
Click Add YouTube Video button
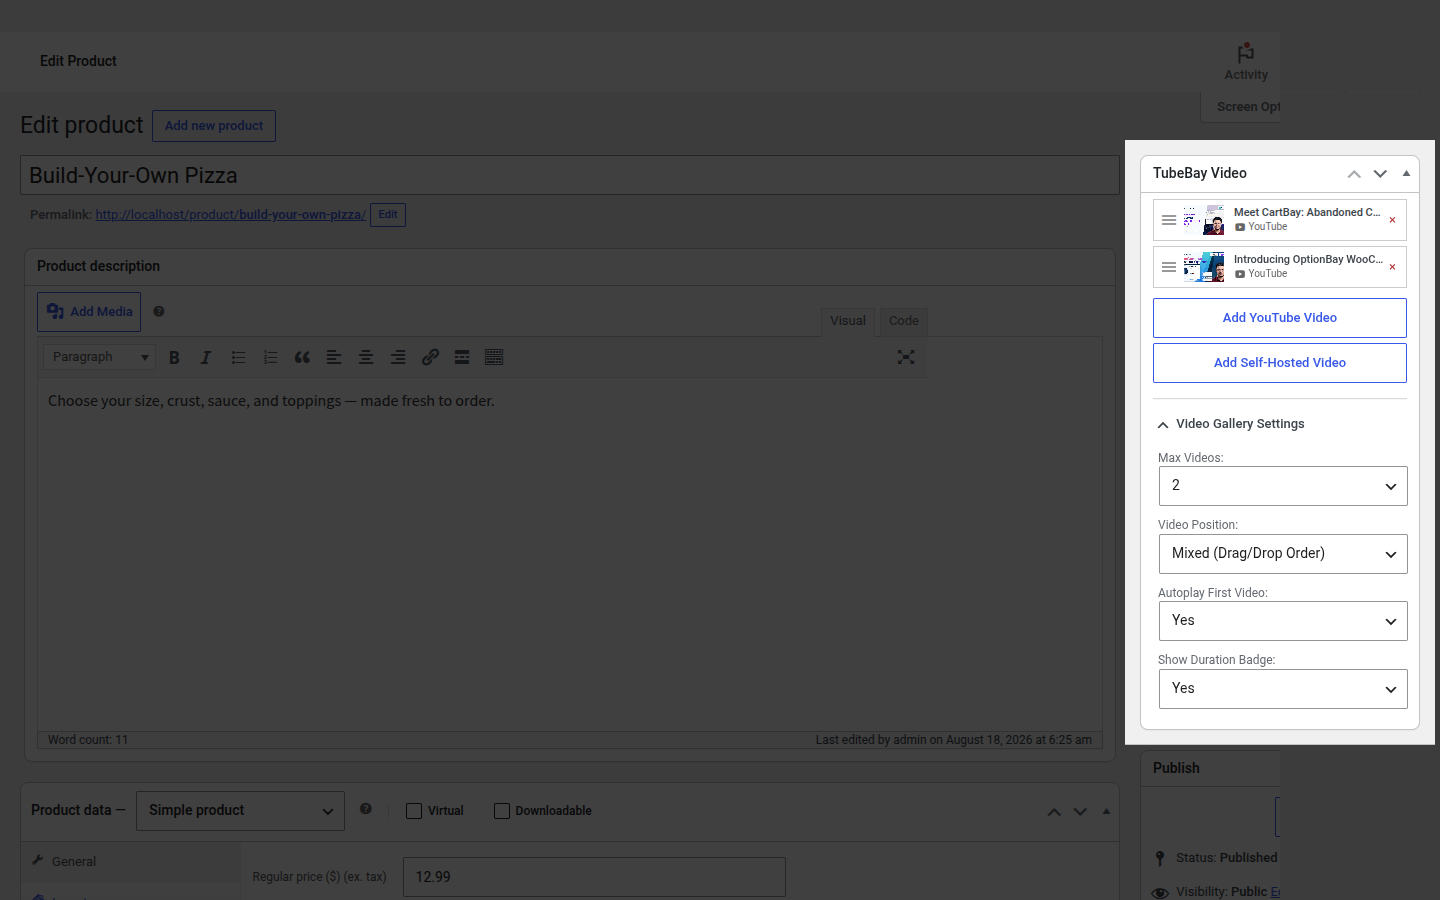point(1280,318)
